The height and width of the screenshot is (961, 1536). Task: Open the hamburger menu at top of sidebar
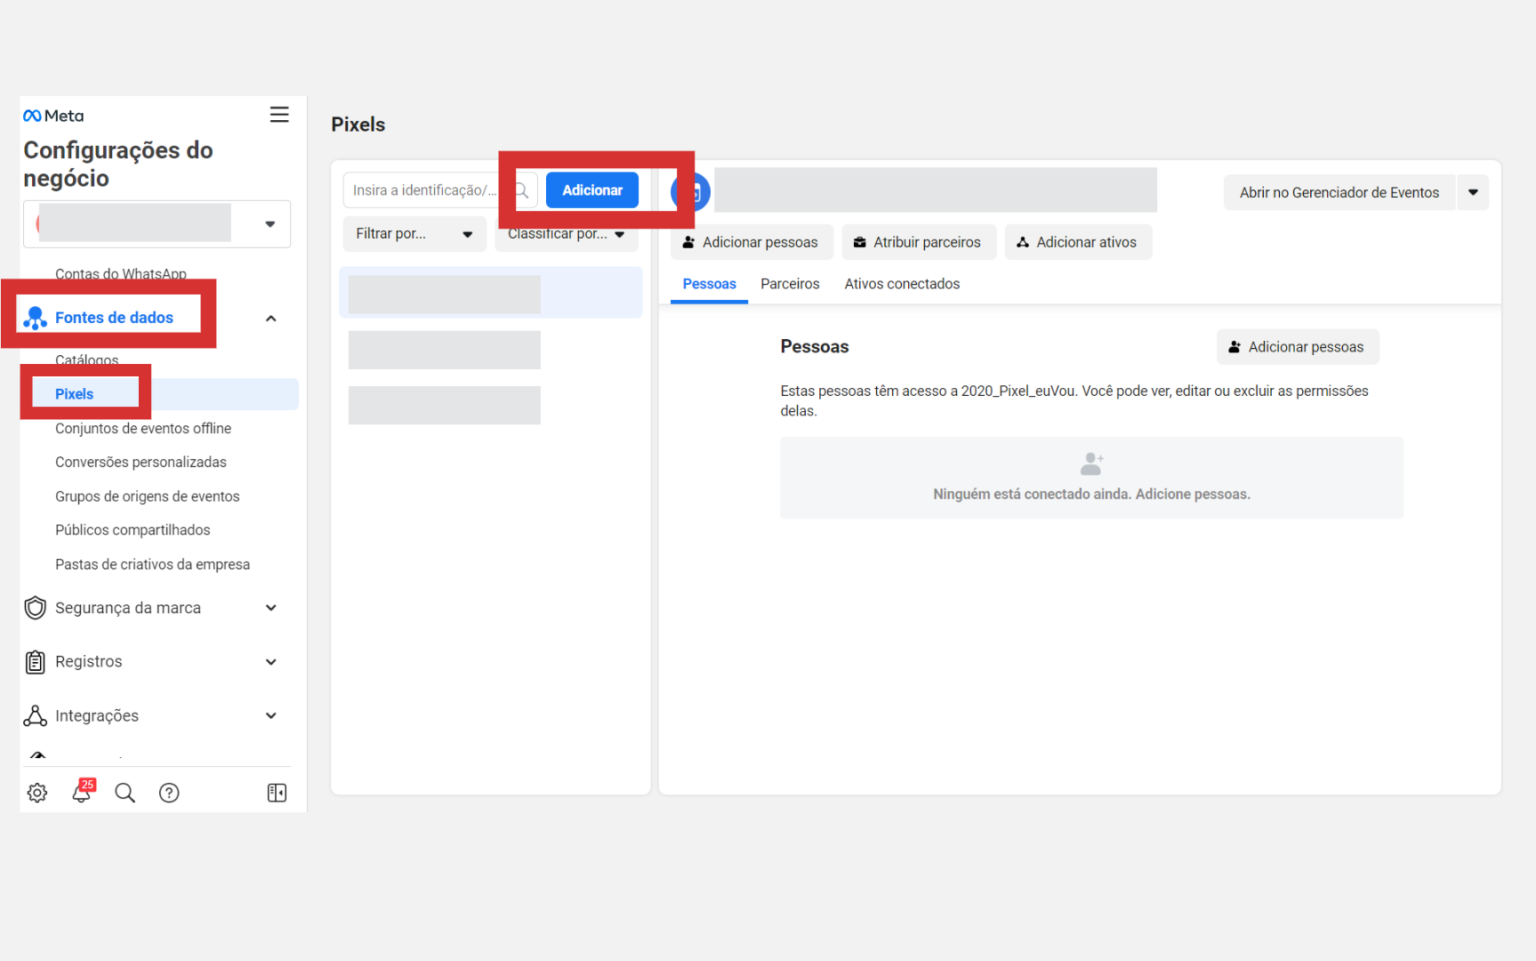279,114
